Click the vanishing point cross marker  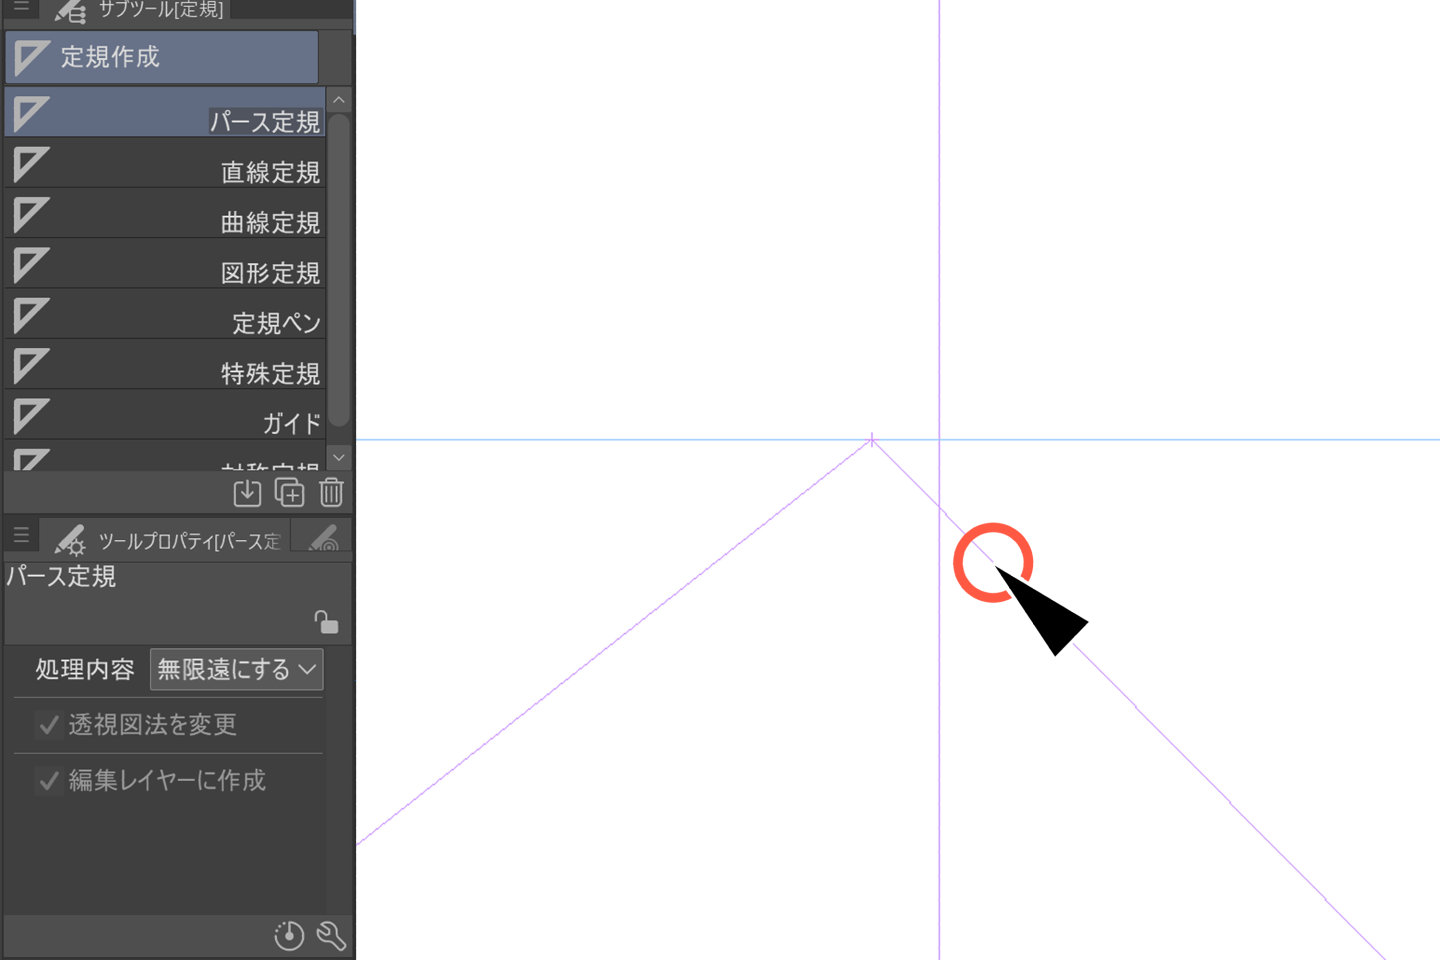(872, 439)
